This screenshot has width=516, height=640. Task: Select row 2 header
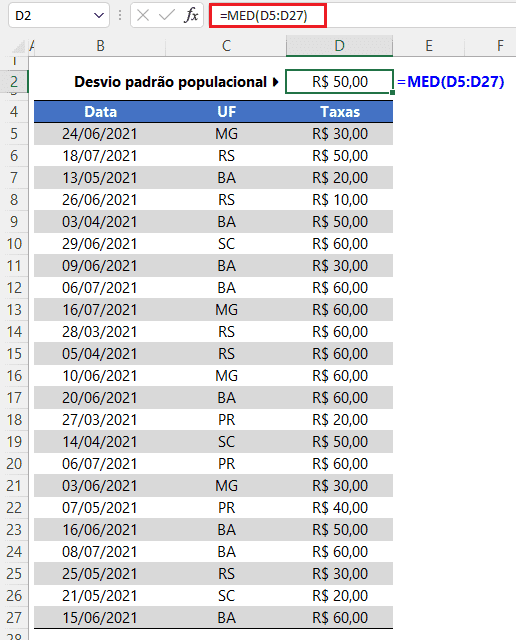pyautogui.click(x=14, y=82)
